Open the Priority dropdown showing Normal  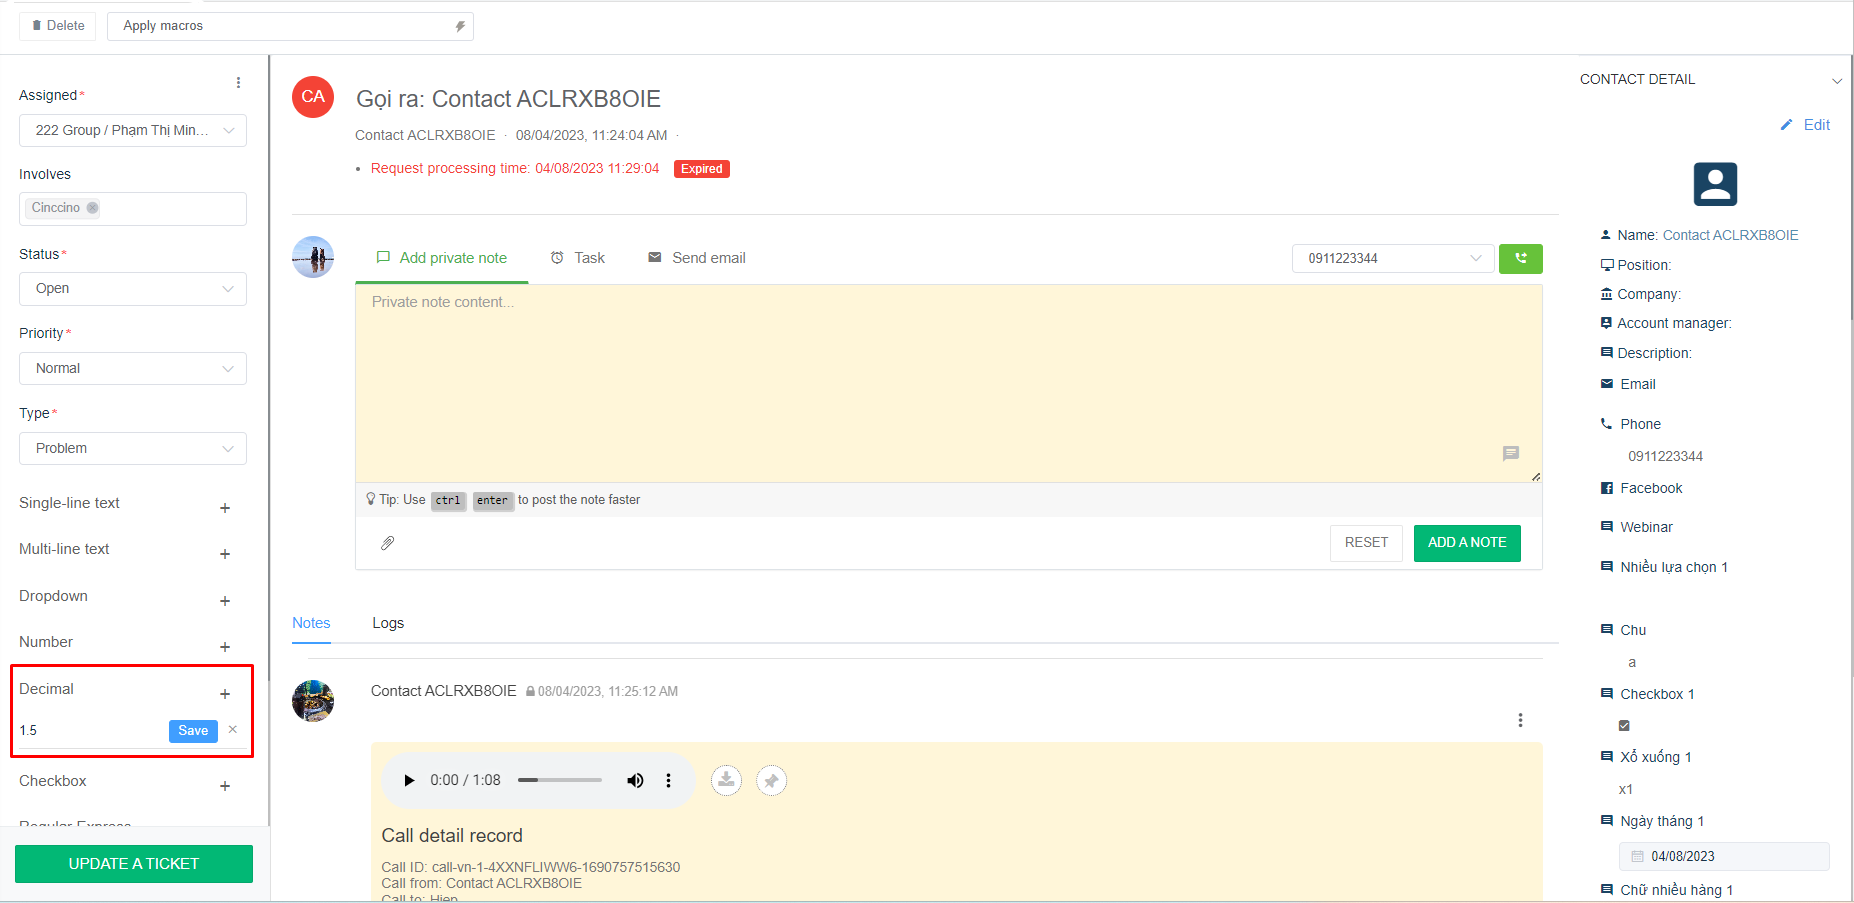133,369
